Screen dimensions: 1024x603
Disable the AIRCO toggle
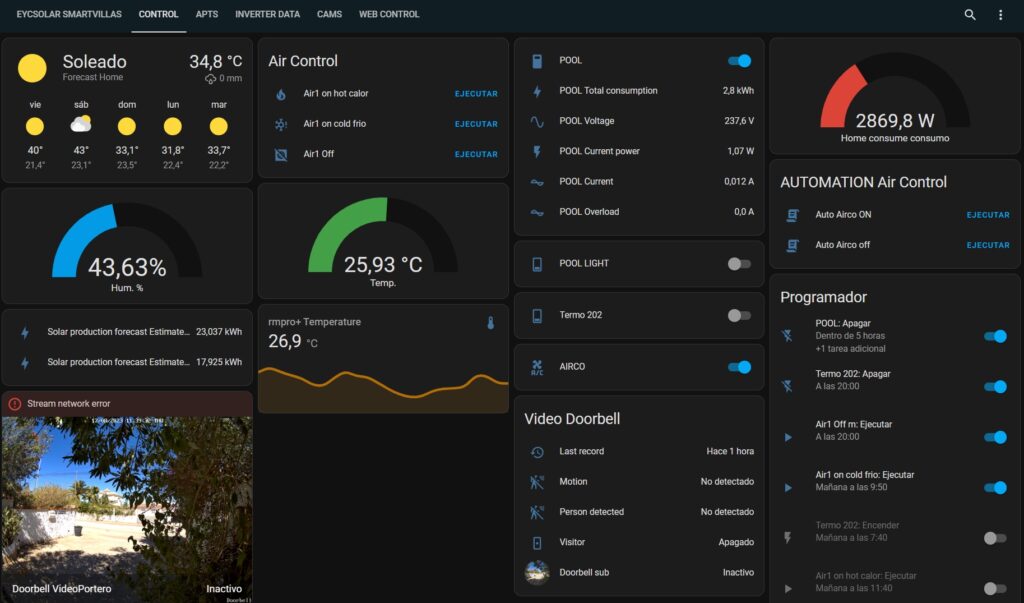pyautogui.click(x=739, y=367)
